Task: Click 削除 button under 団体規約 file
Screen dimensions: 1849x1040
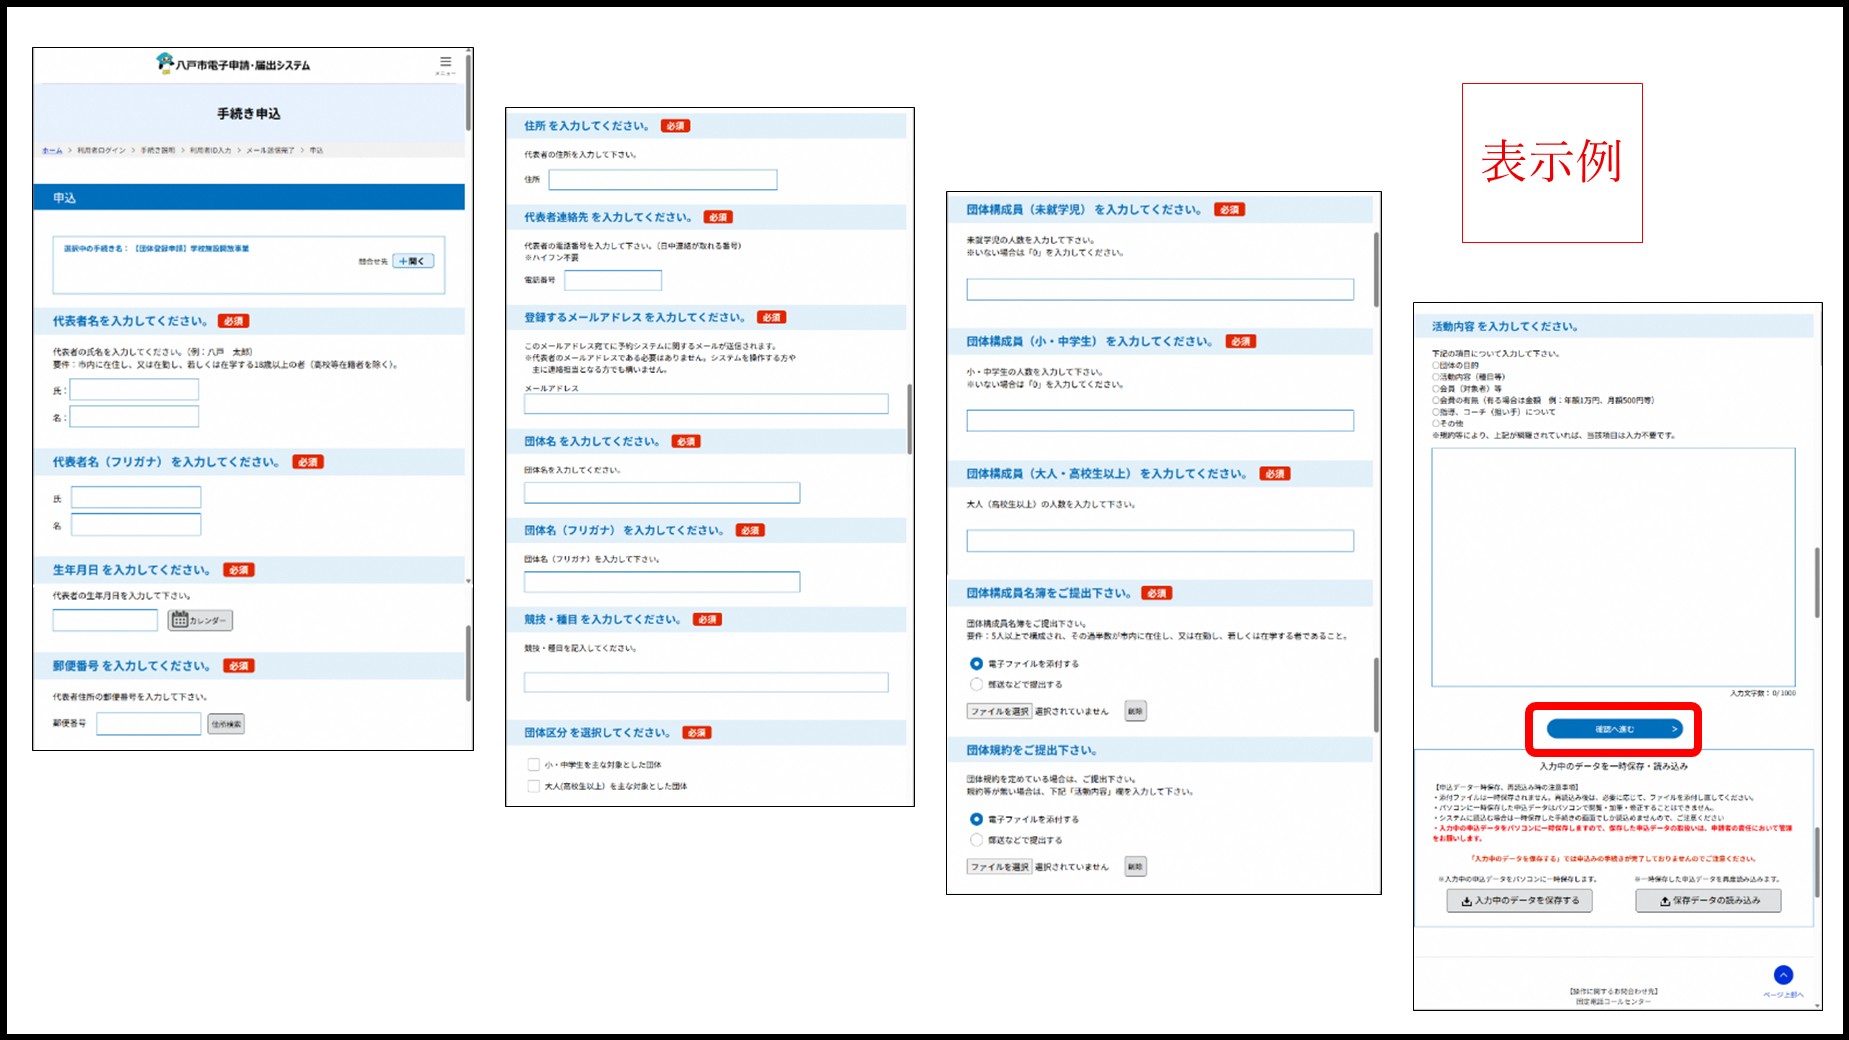Action: [1135, 867]
